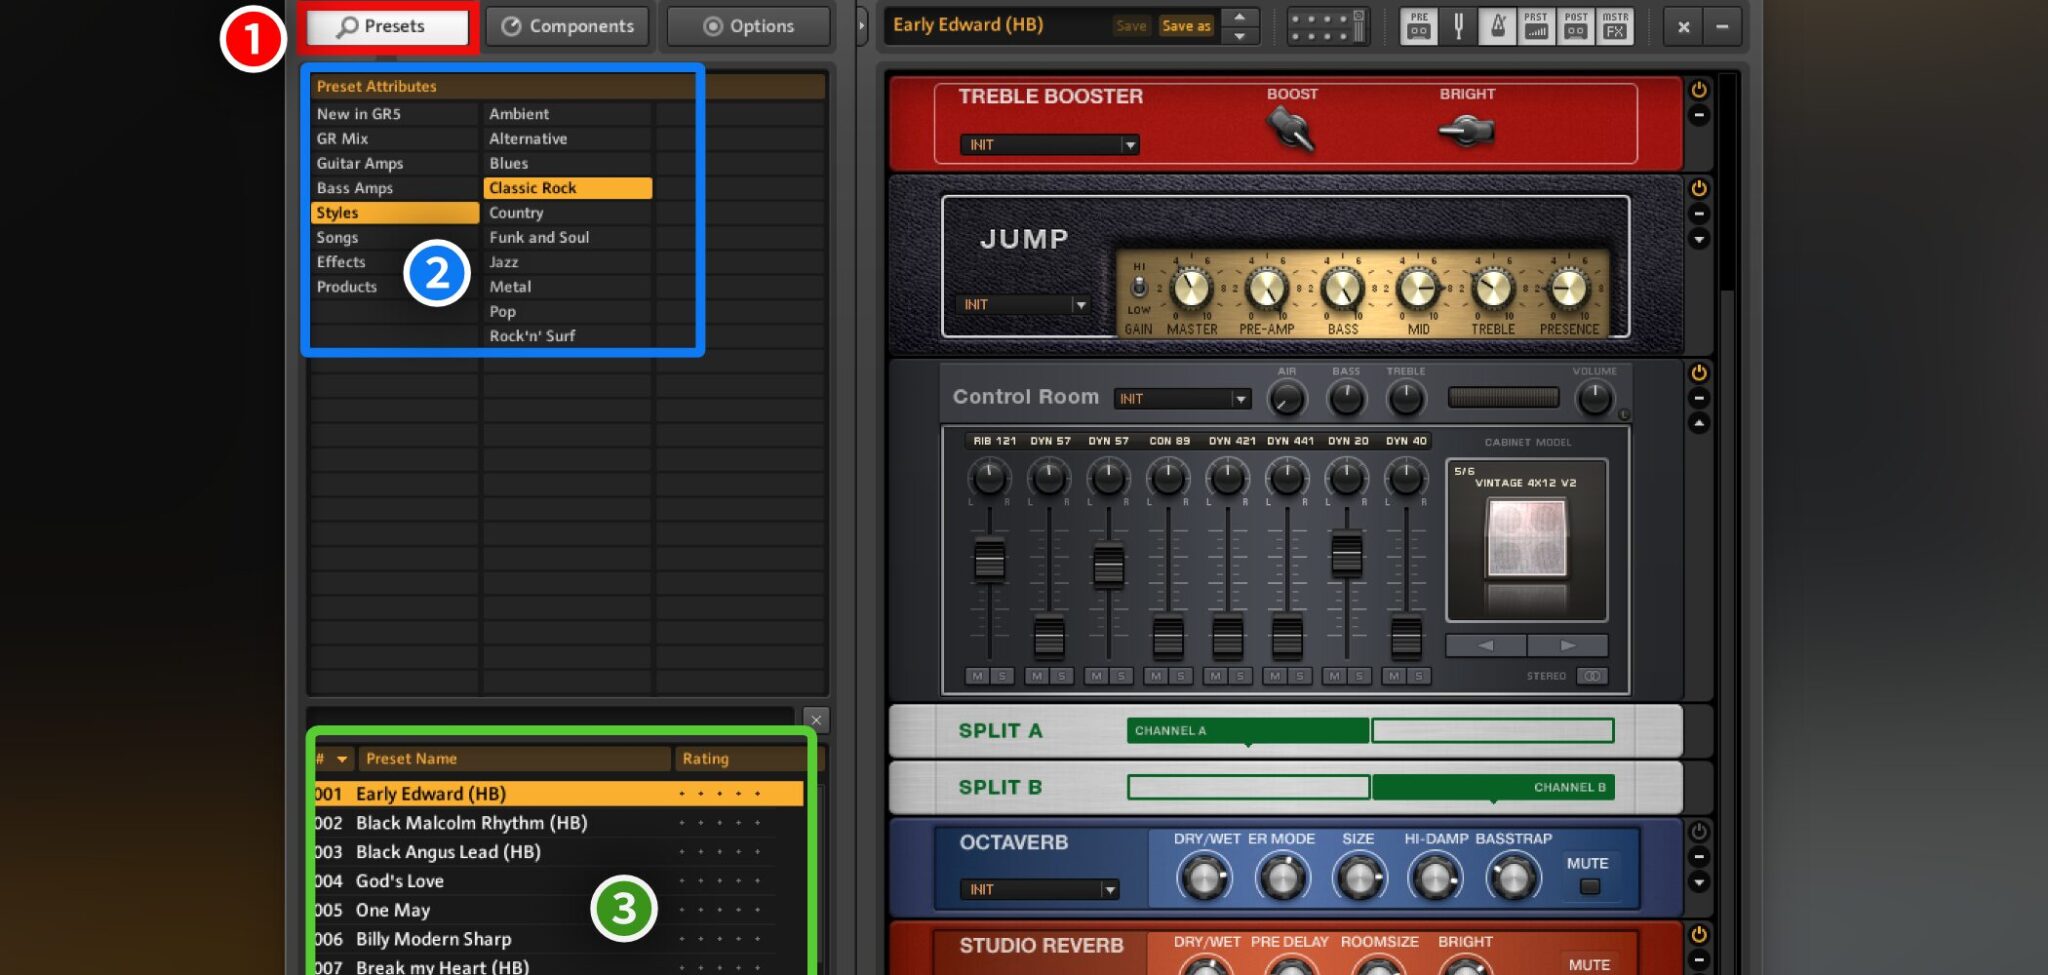
Task: Switch to the Components tab
Action: click(567, 26)
